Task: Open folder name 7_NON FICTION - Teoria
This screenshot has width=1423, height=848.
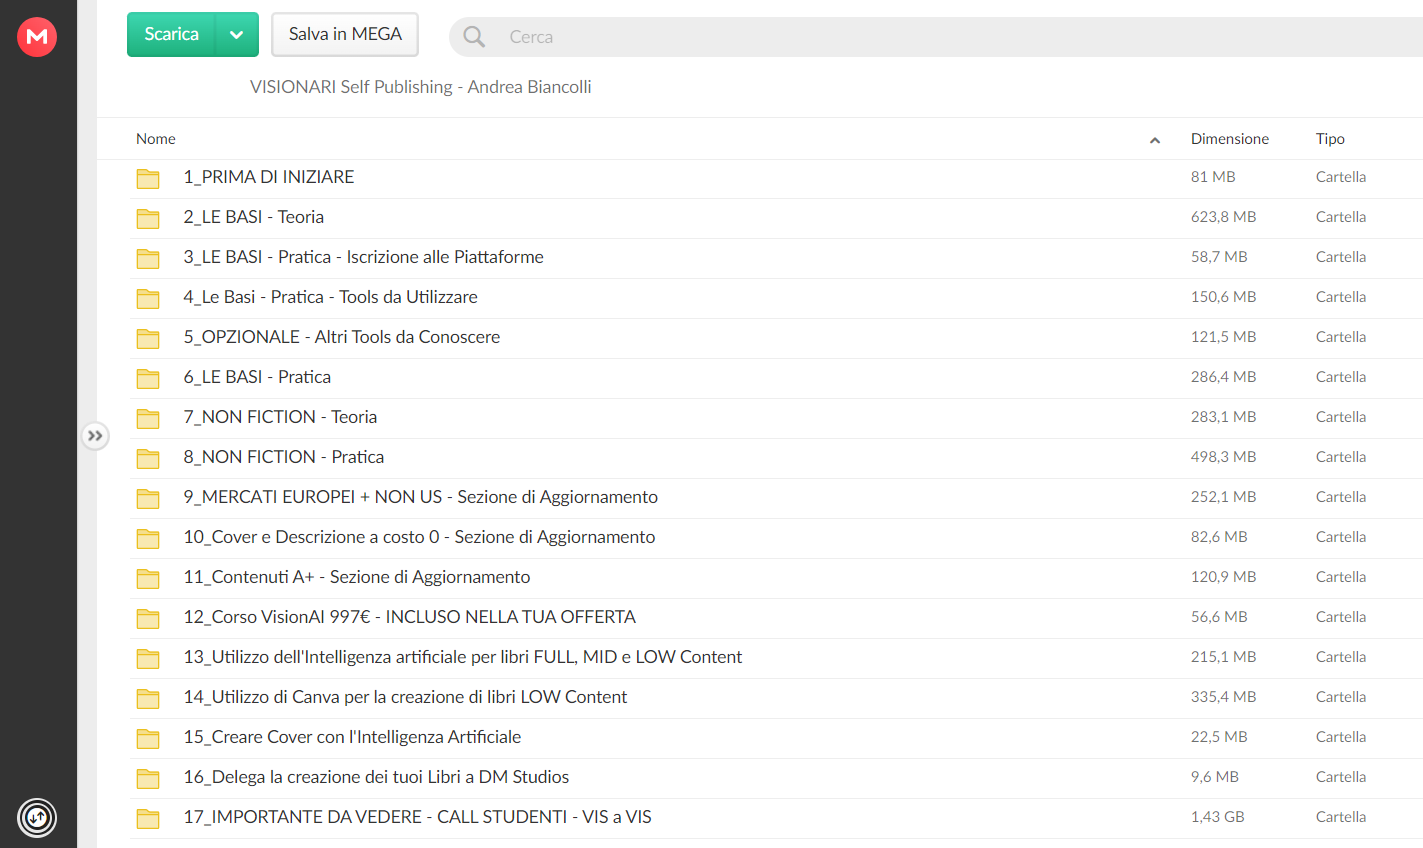Action: [x=280, y=417]
